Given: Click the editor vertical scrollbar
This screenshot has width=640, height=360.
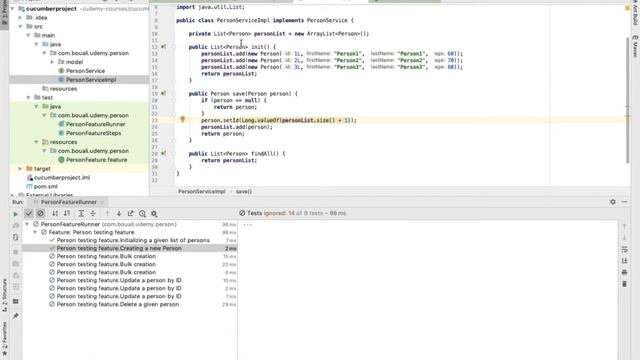Looking at the screenshot, I should point(628,100).
